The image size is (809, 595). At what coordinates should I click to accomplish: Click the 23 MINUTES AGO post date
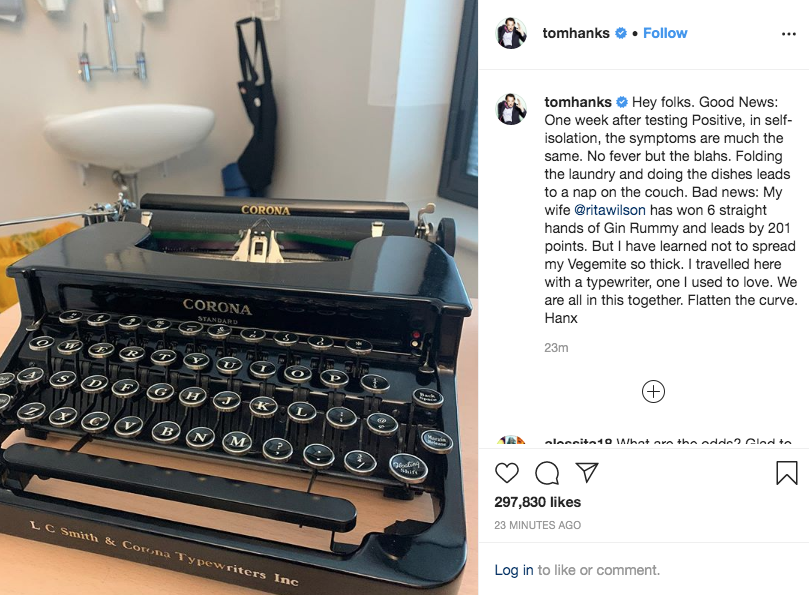[537, 525]
